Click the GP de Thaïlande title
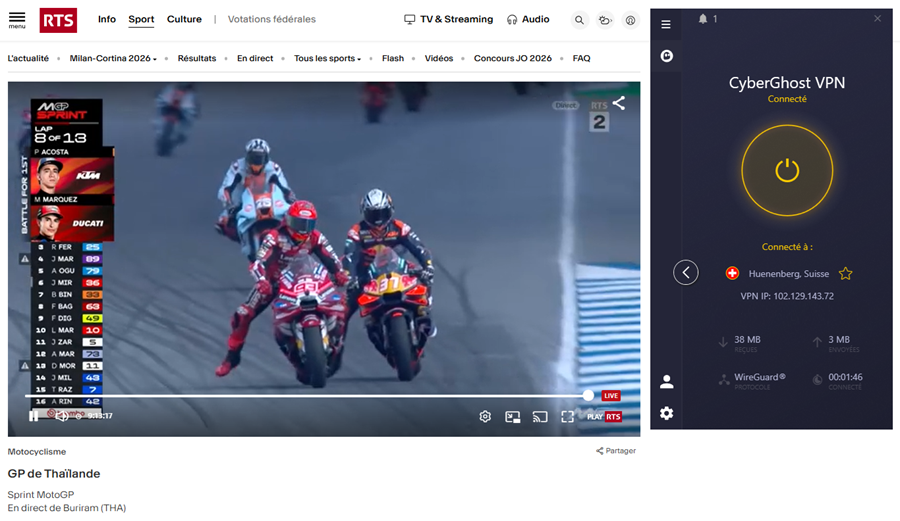This screenshot has height=521, width=900. point(54,473)
